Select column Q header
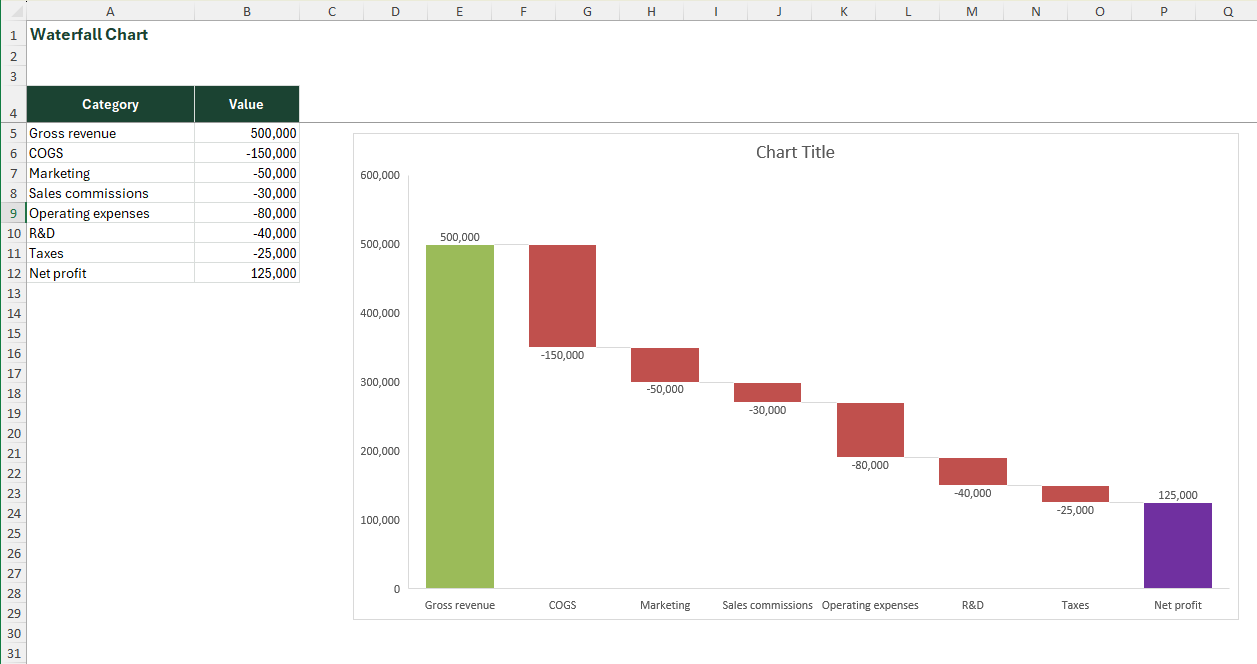Viewport: 1257px width, 664px height. 1227,11
